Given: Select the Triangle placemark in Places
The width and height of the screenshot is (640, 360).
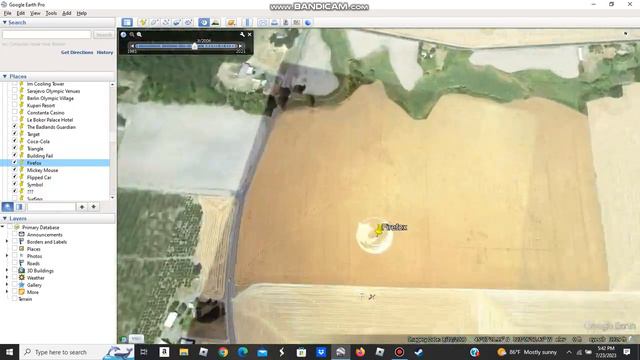Looking at the screenshot, I should tap(35, 149).
